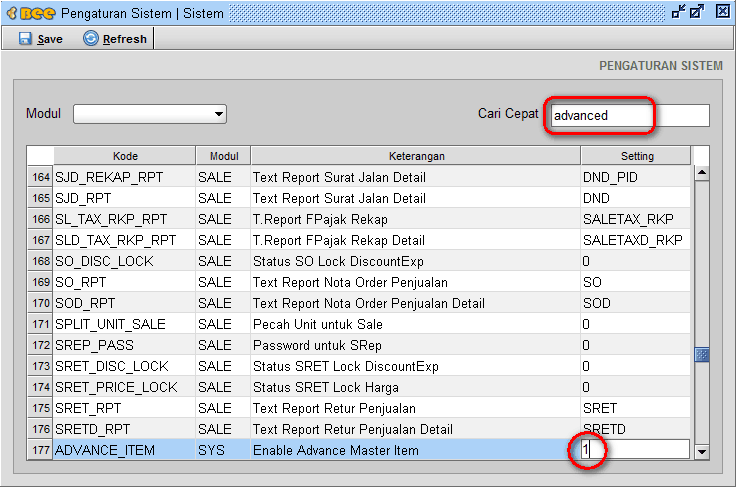736x487 pixels.
Task: Click the scrollbar down arrow
Action: coord(702,452)
